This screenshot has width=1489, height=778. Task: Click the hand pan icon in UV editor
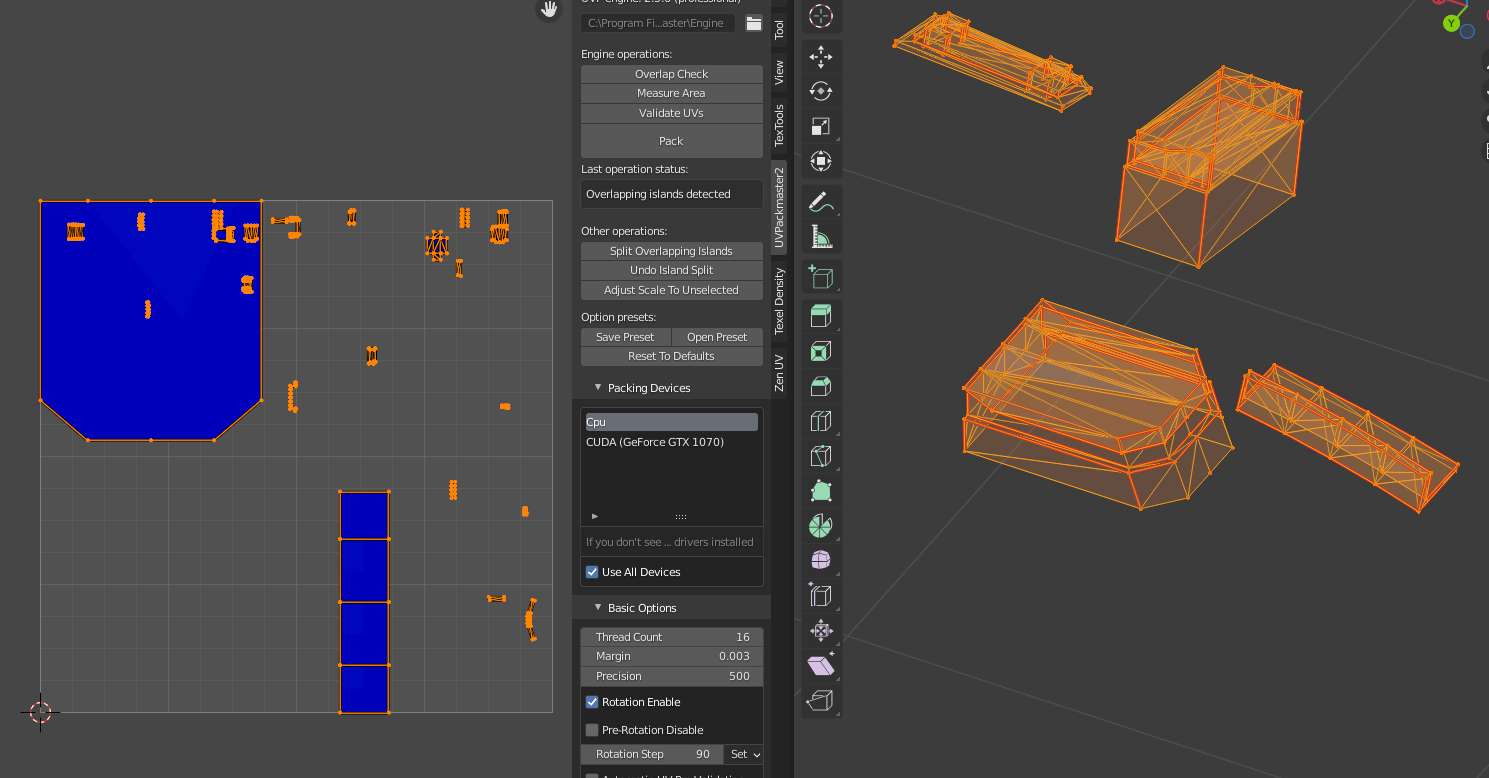pyautogui.click(x=549, y=10)
